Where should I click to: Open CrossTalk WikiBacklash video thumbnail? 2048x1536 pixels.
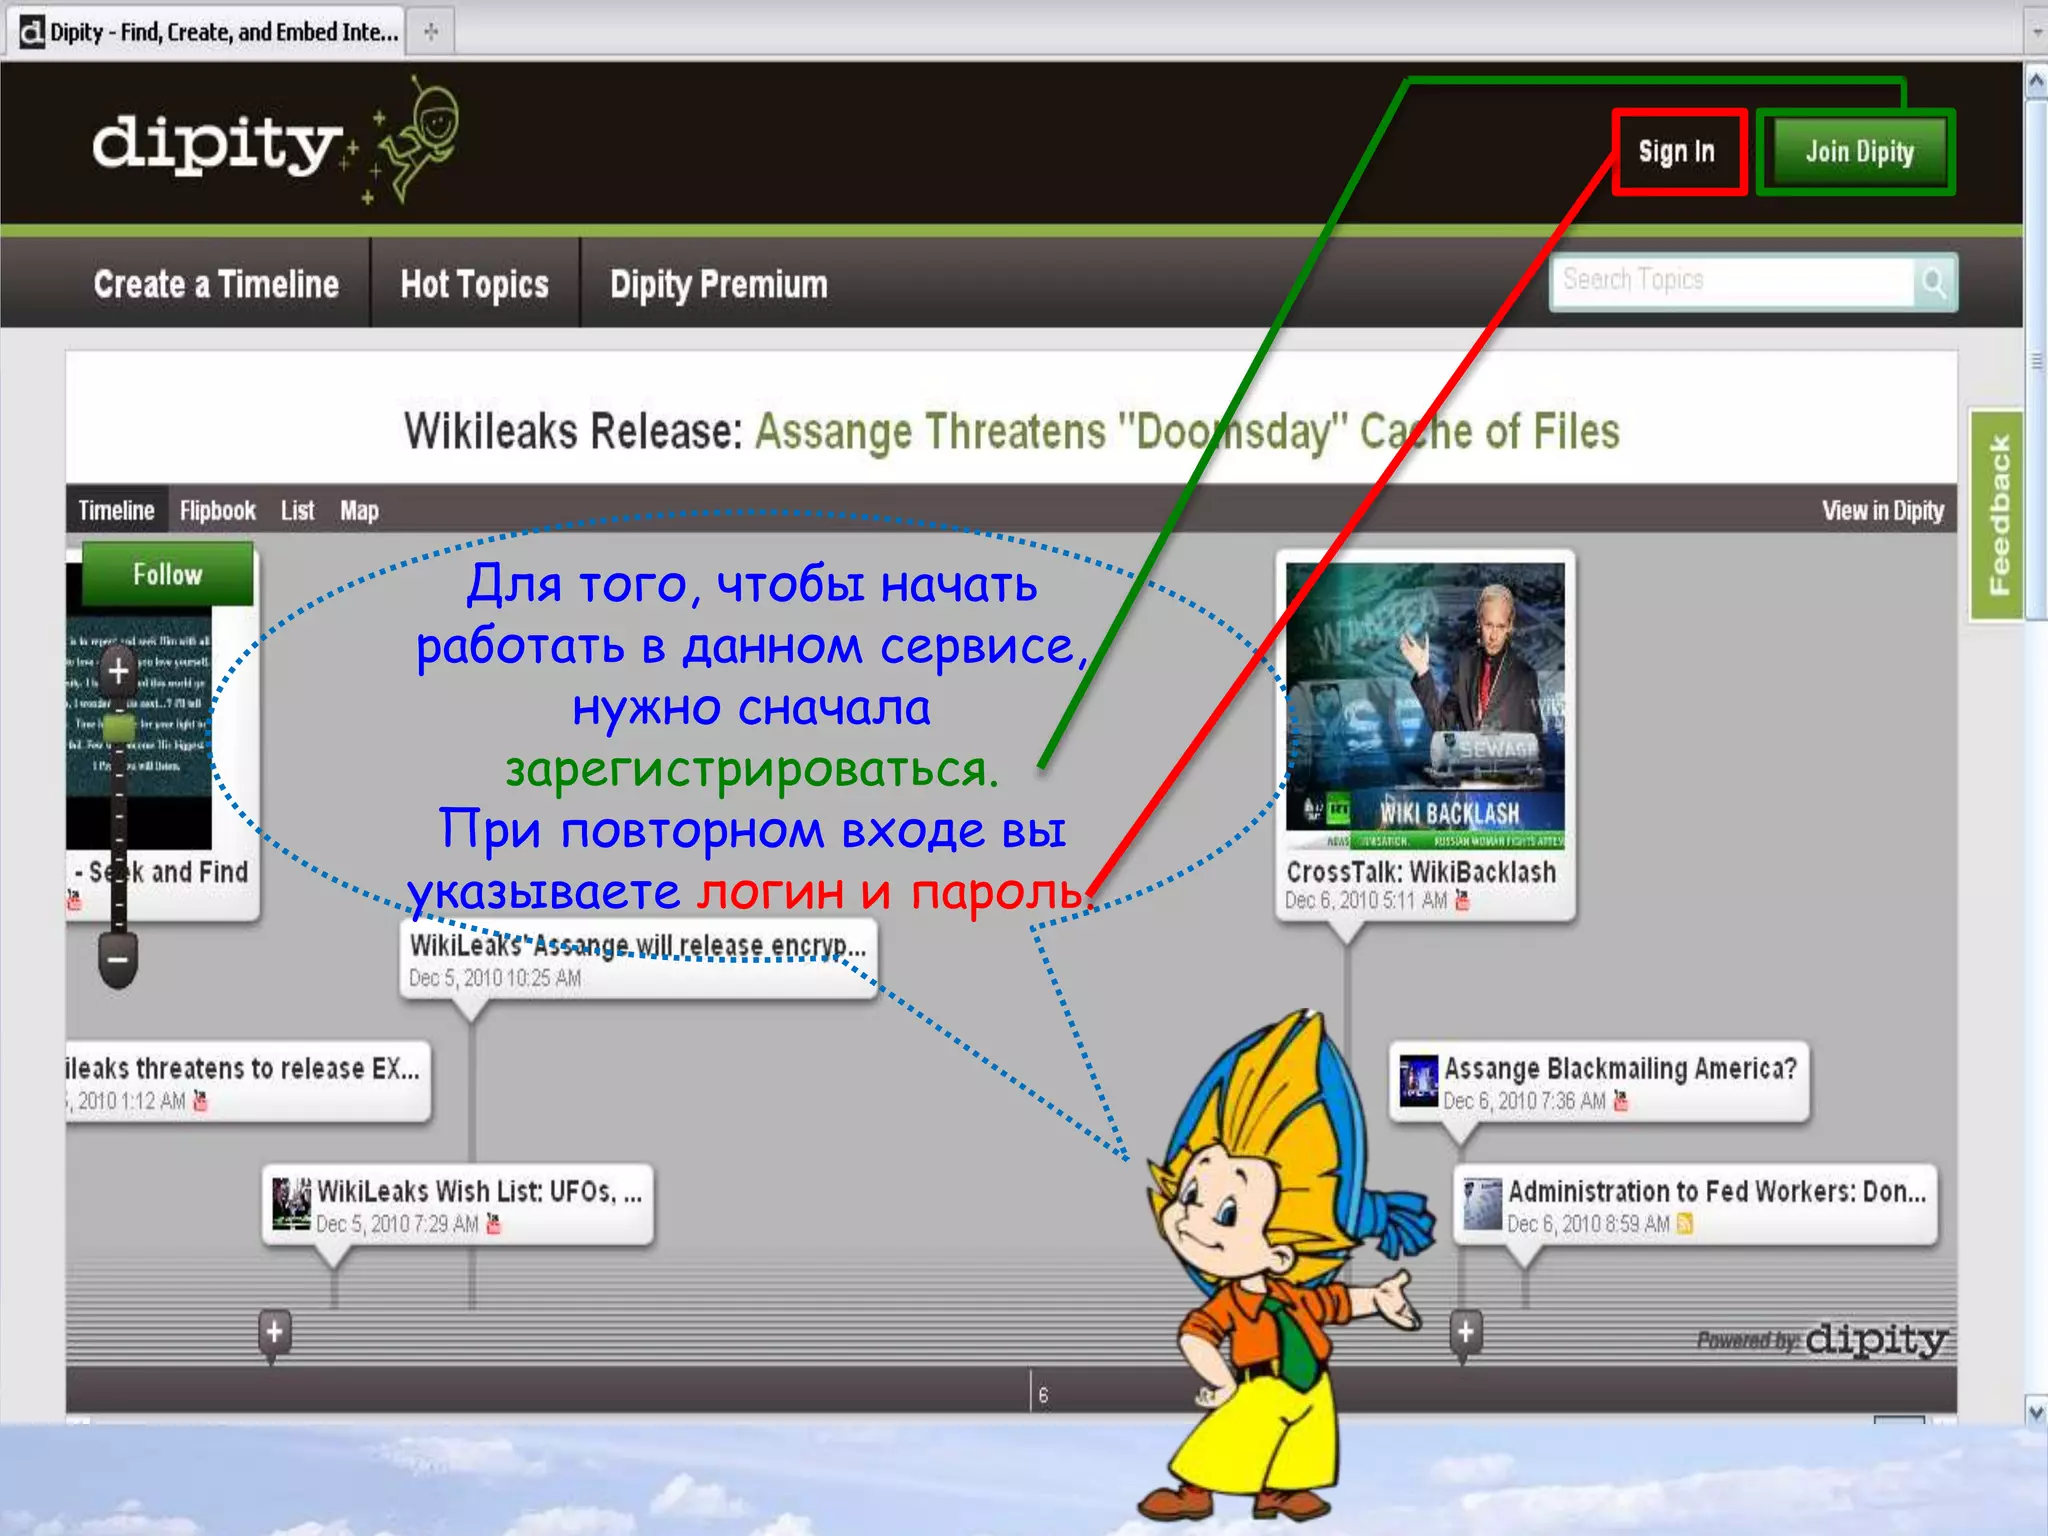(x=1424, y=705)
